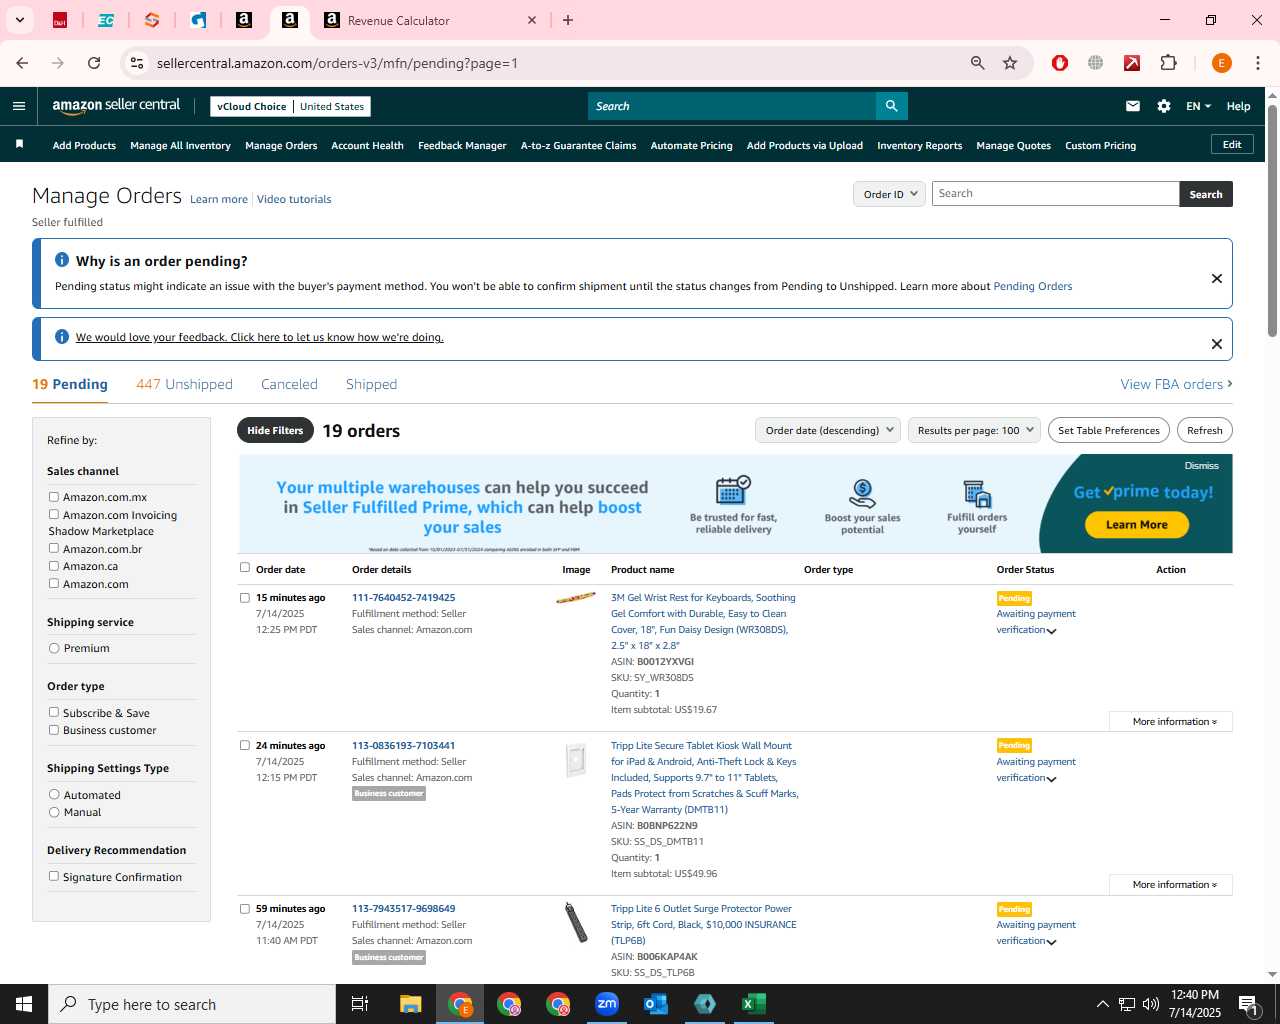Expand More information for order 113-0836193-7103441
The width and height of the screenshot is (1280, 1024).
pos(1171,884)
